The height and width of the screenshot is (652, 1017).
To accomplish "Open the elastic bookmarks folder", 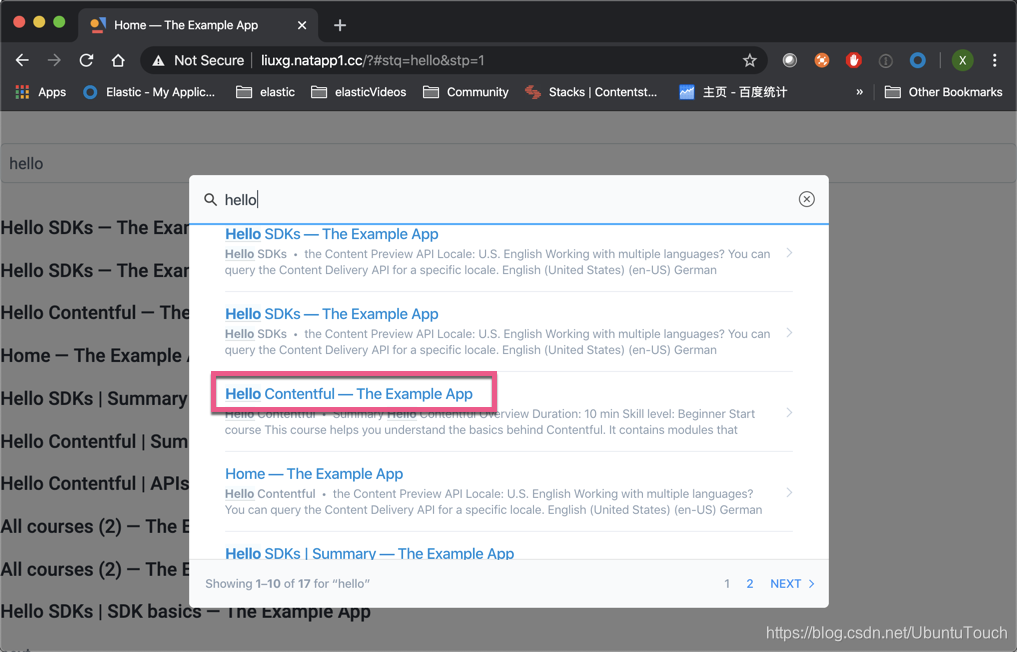I will click(x=265, y=92).
